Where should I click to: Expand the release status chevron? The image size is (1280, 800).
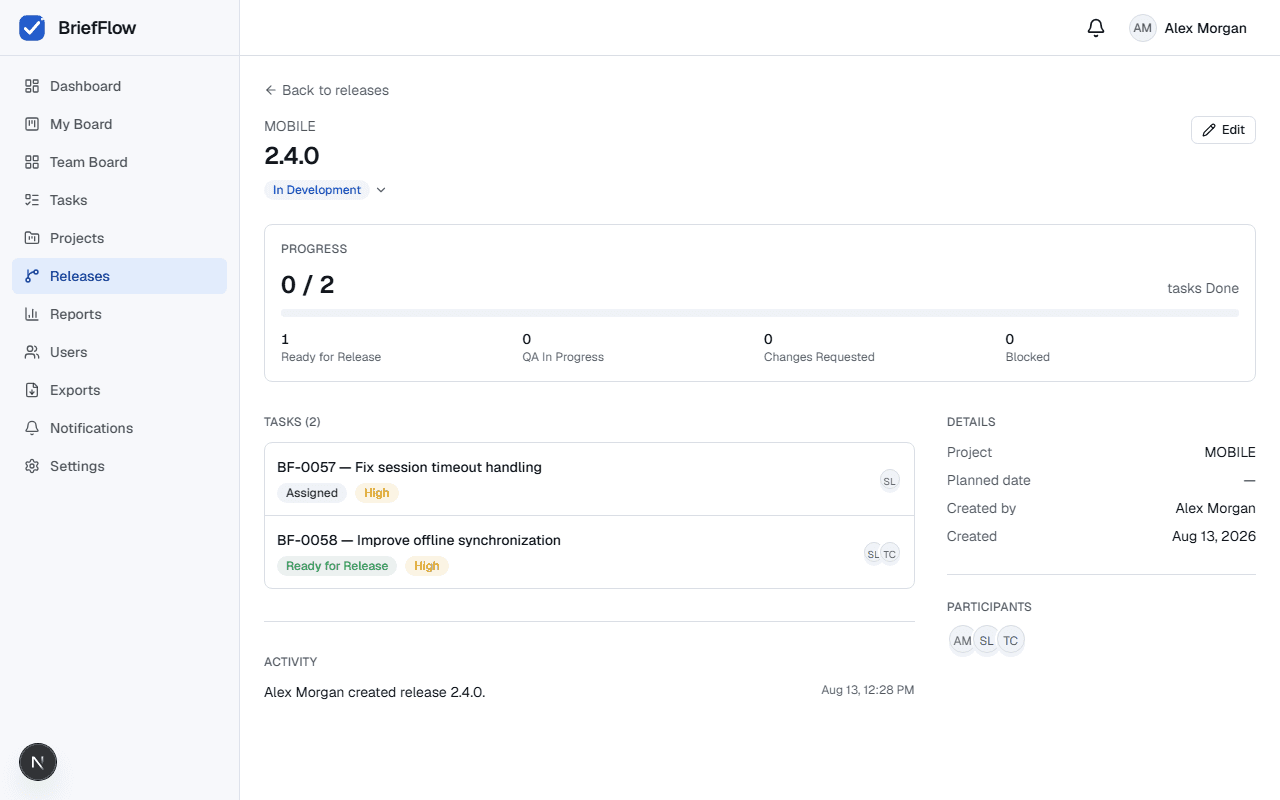(381, 190)
